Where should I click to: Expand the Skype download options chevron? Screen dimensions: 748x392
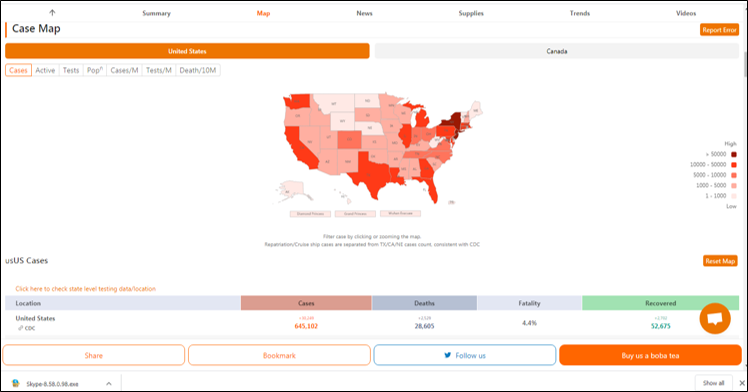tap(109, 383)
